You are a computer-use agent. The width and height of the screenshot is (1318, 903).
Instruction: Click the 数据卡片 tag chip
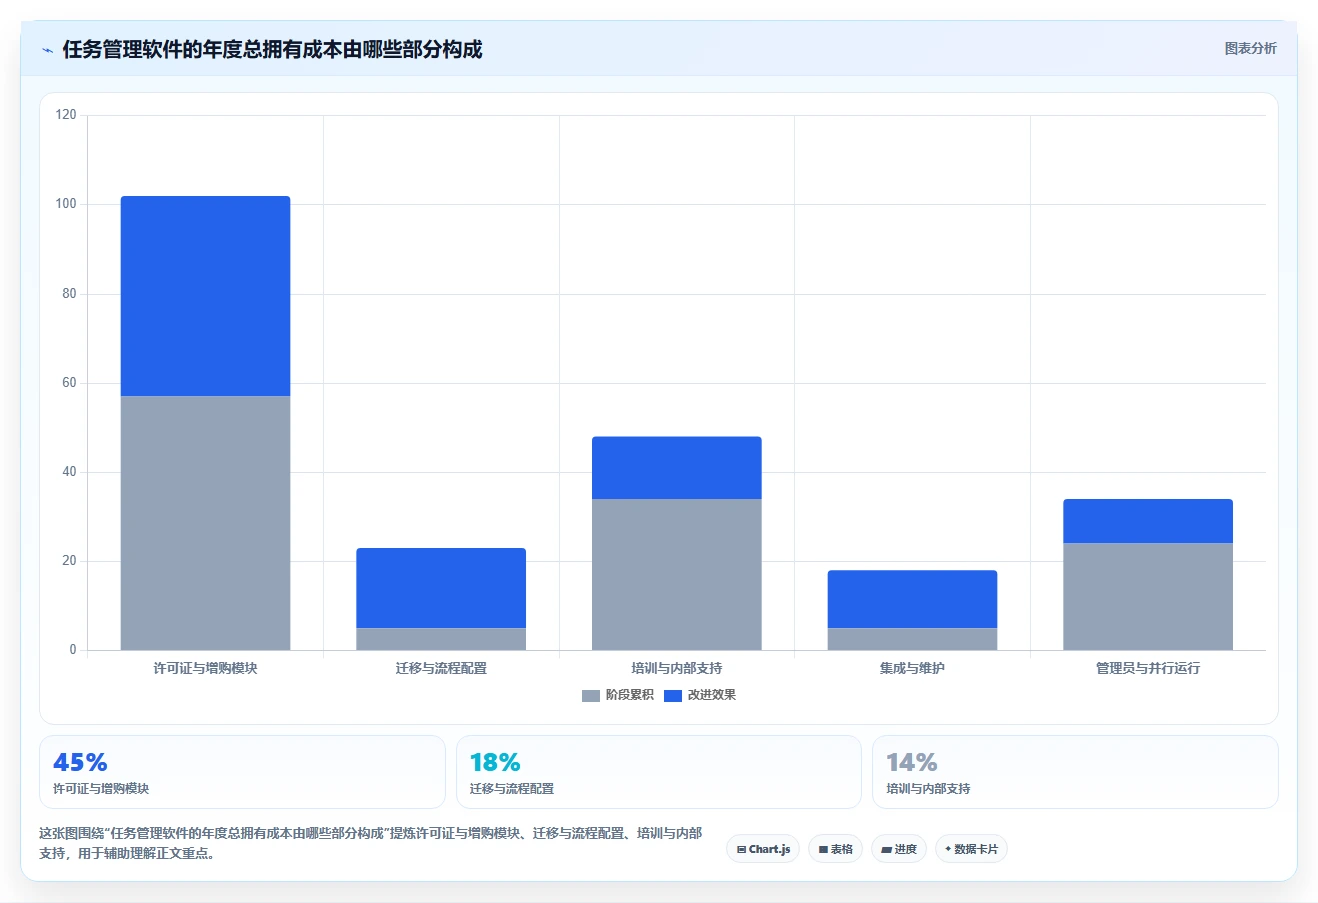click(x=971, y=849)
